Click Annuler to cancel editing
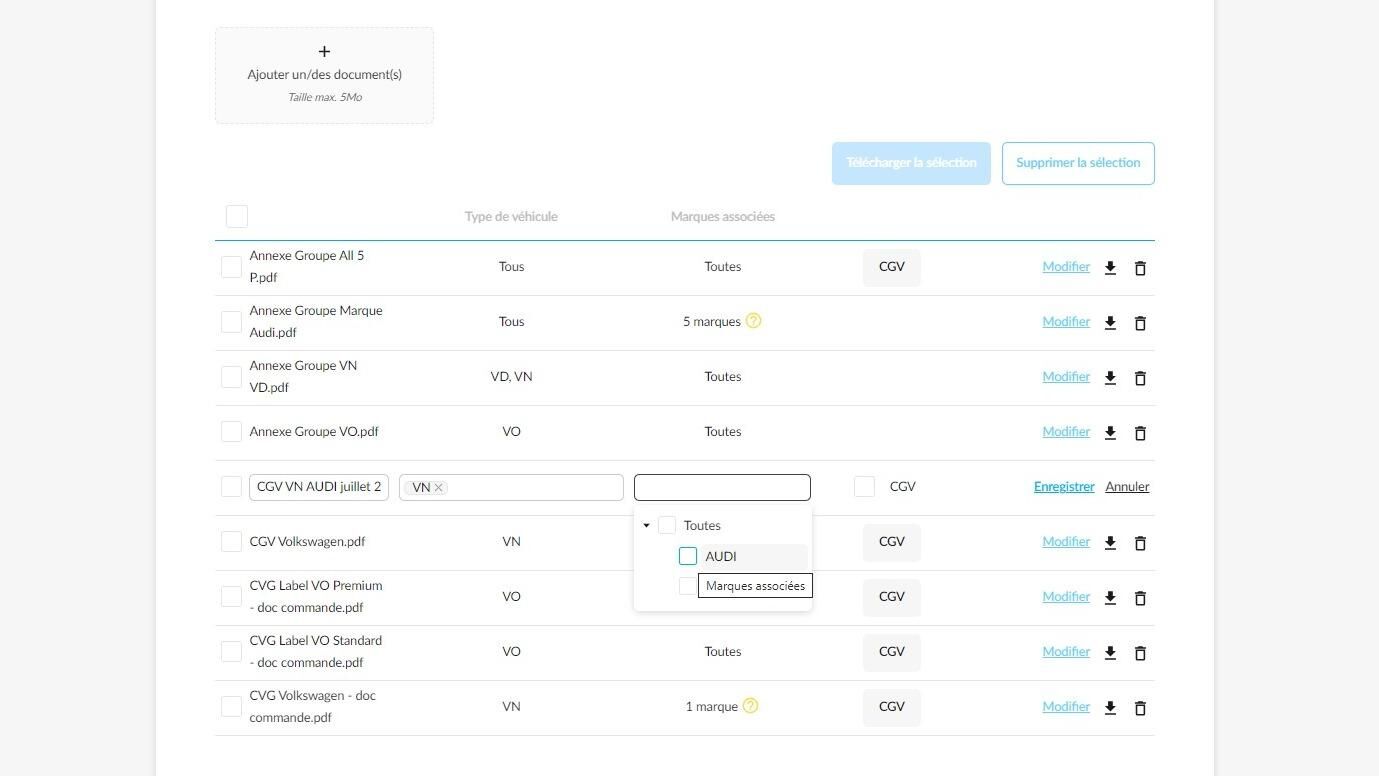This screenshot has width=1379, height=776. coord(1127,487)
